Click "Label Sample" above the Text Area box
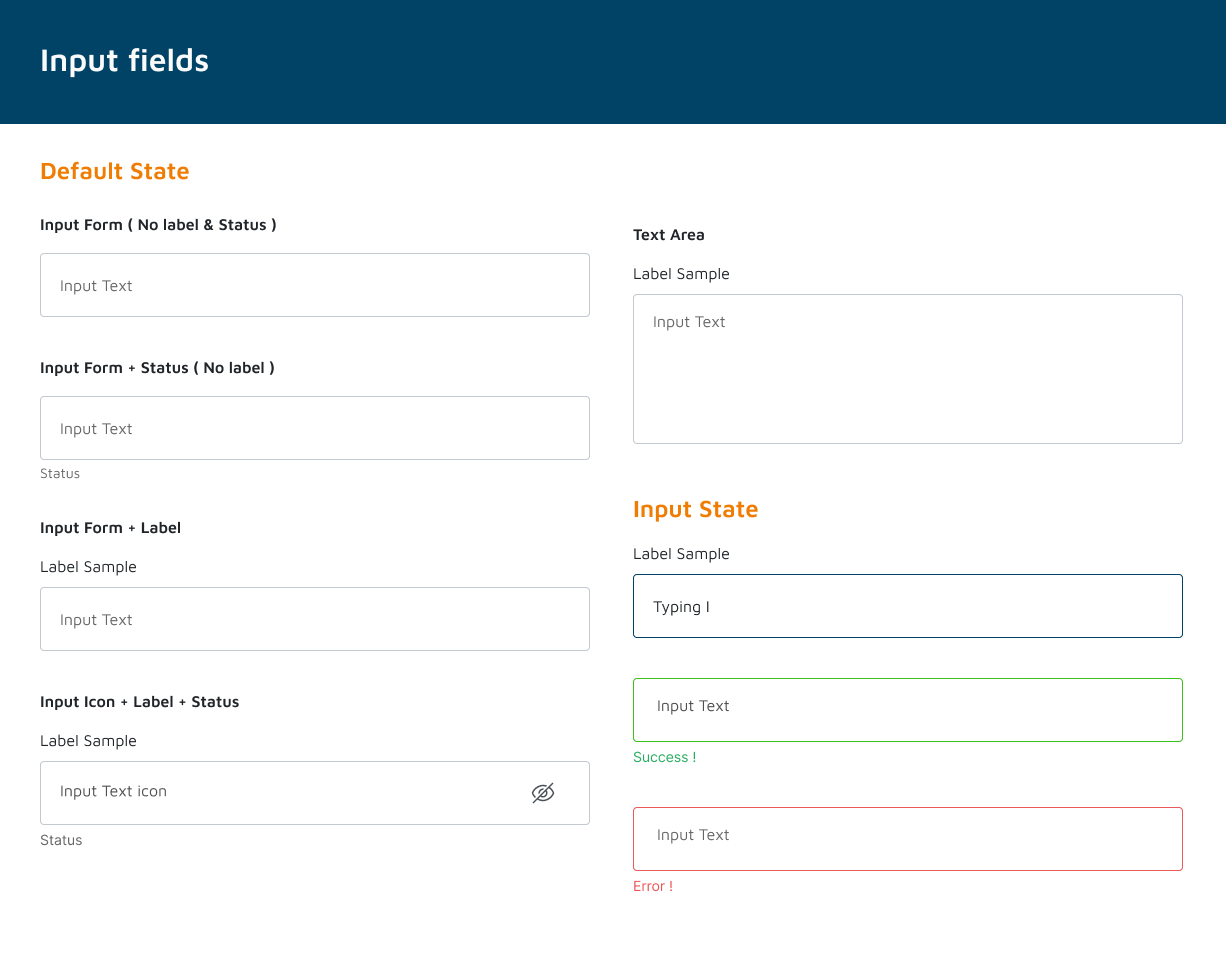 pos(681,274)
